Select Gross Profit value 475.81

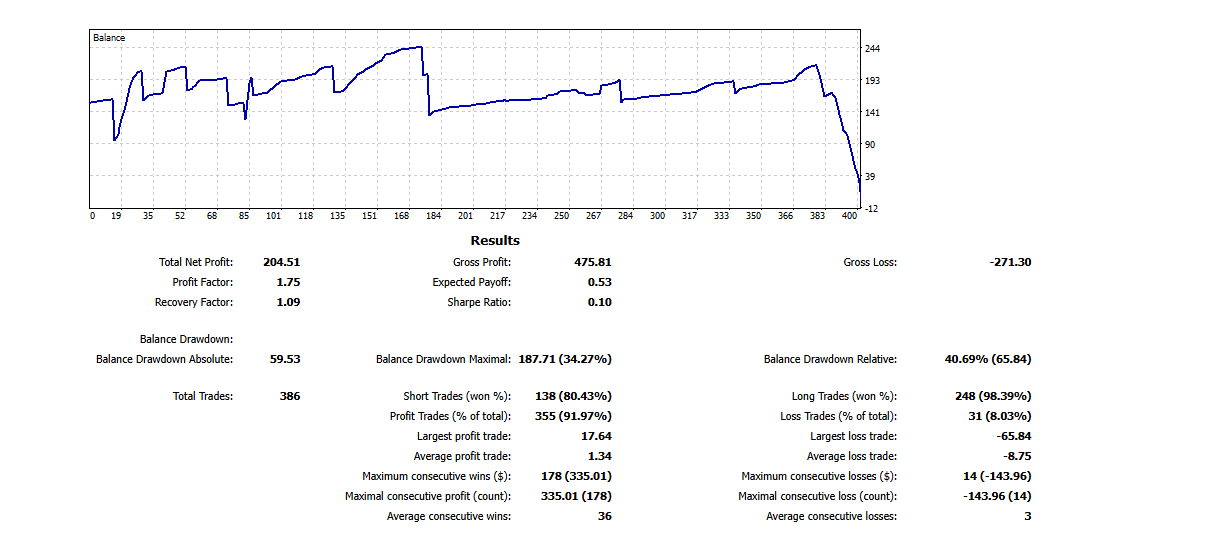[593, 263]
